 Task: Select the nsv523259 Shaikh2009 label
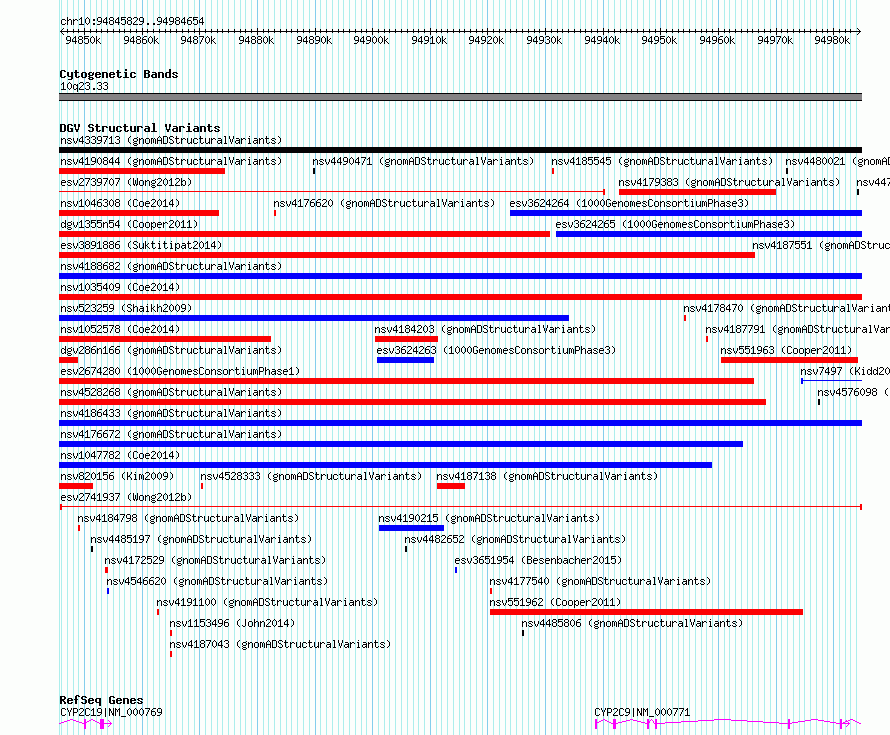pyautogui.click(x=126, y=308)
